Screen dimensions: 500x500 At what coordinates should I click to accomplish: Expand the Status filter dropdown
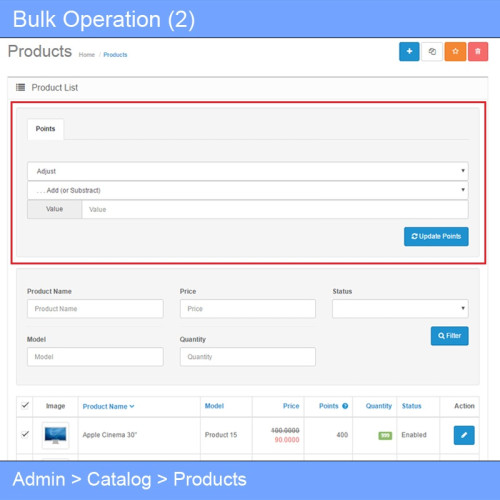click(x=400, y=309)
